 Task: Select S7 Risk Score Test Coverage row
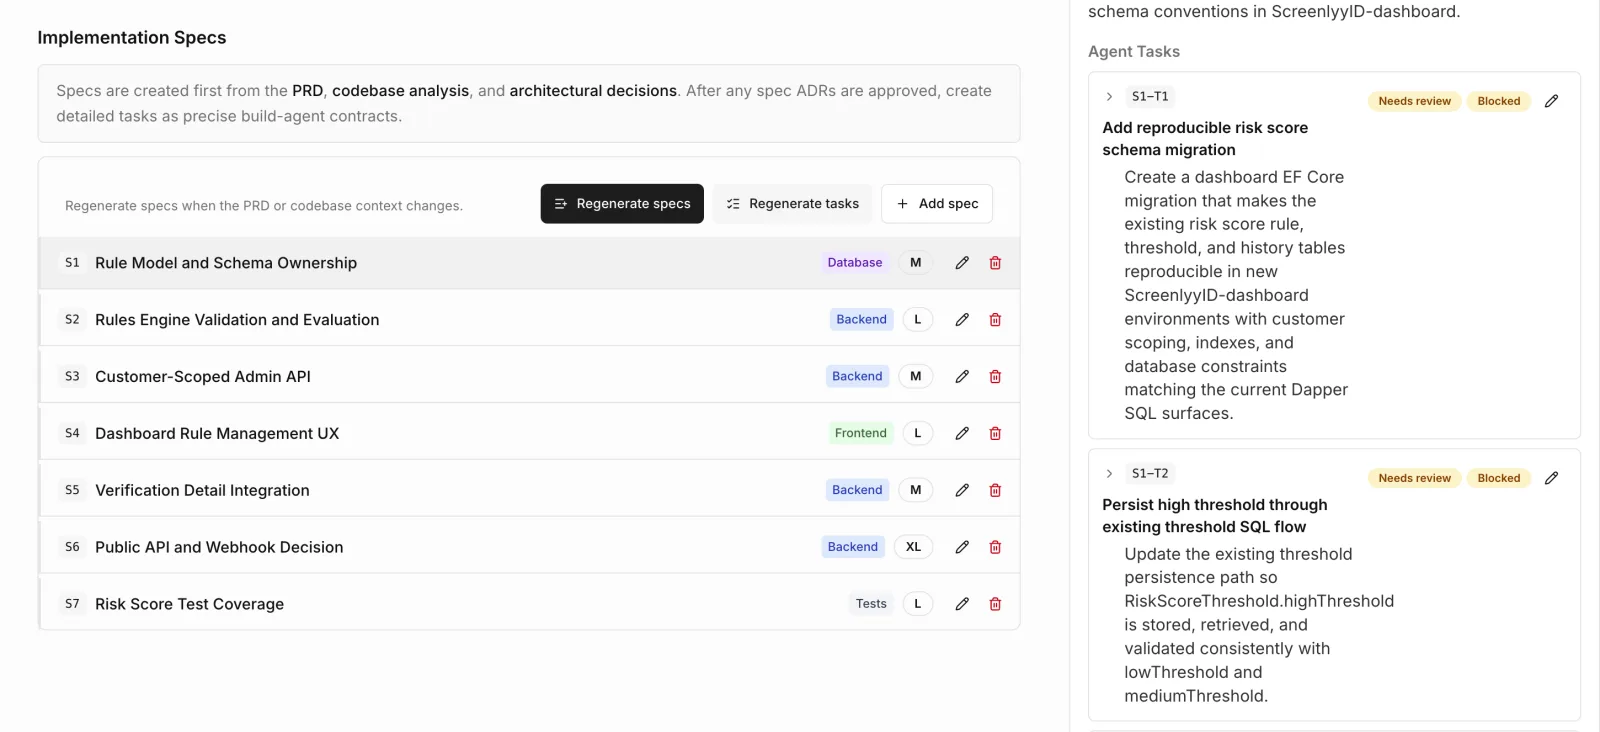click(529, 604)
